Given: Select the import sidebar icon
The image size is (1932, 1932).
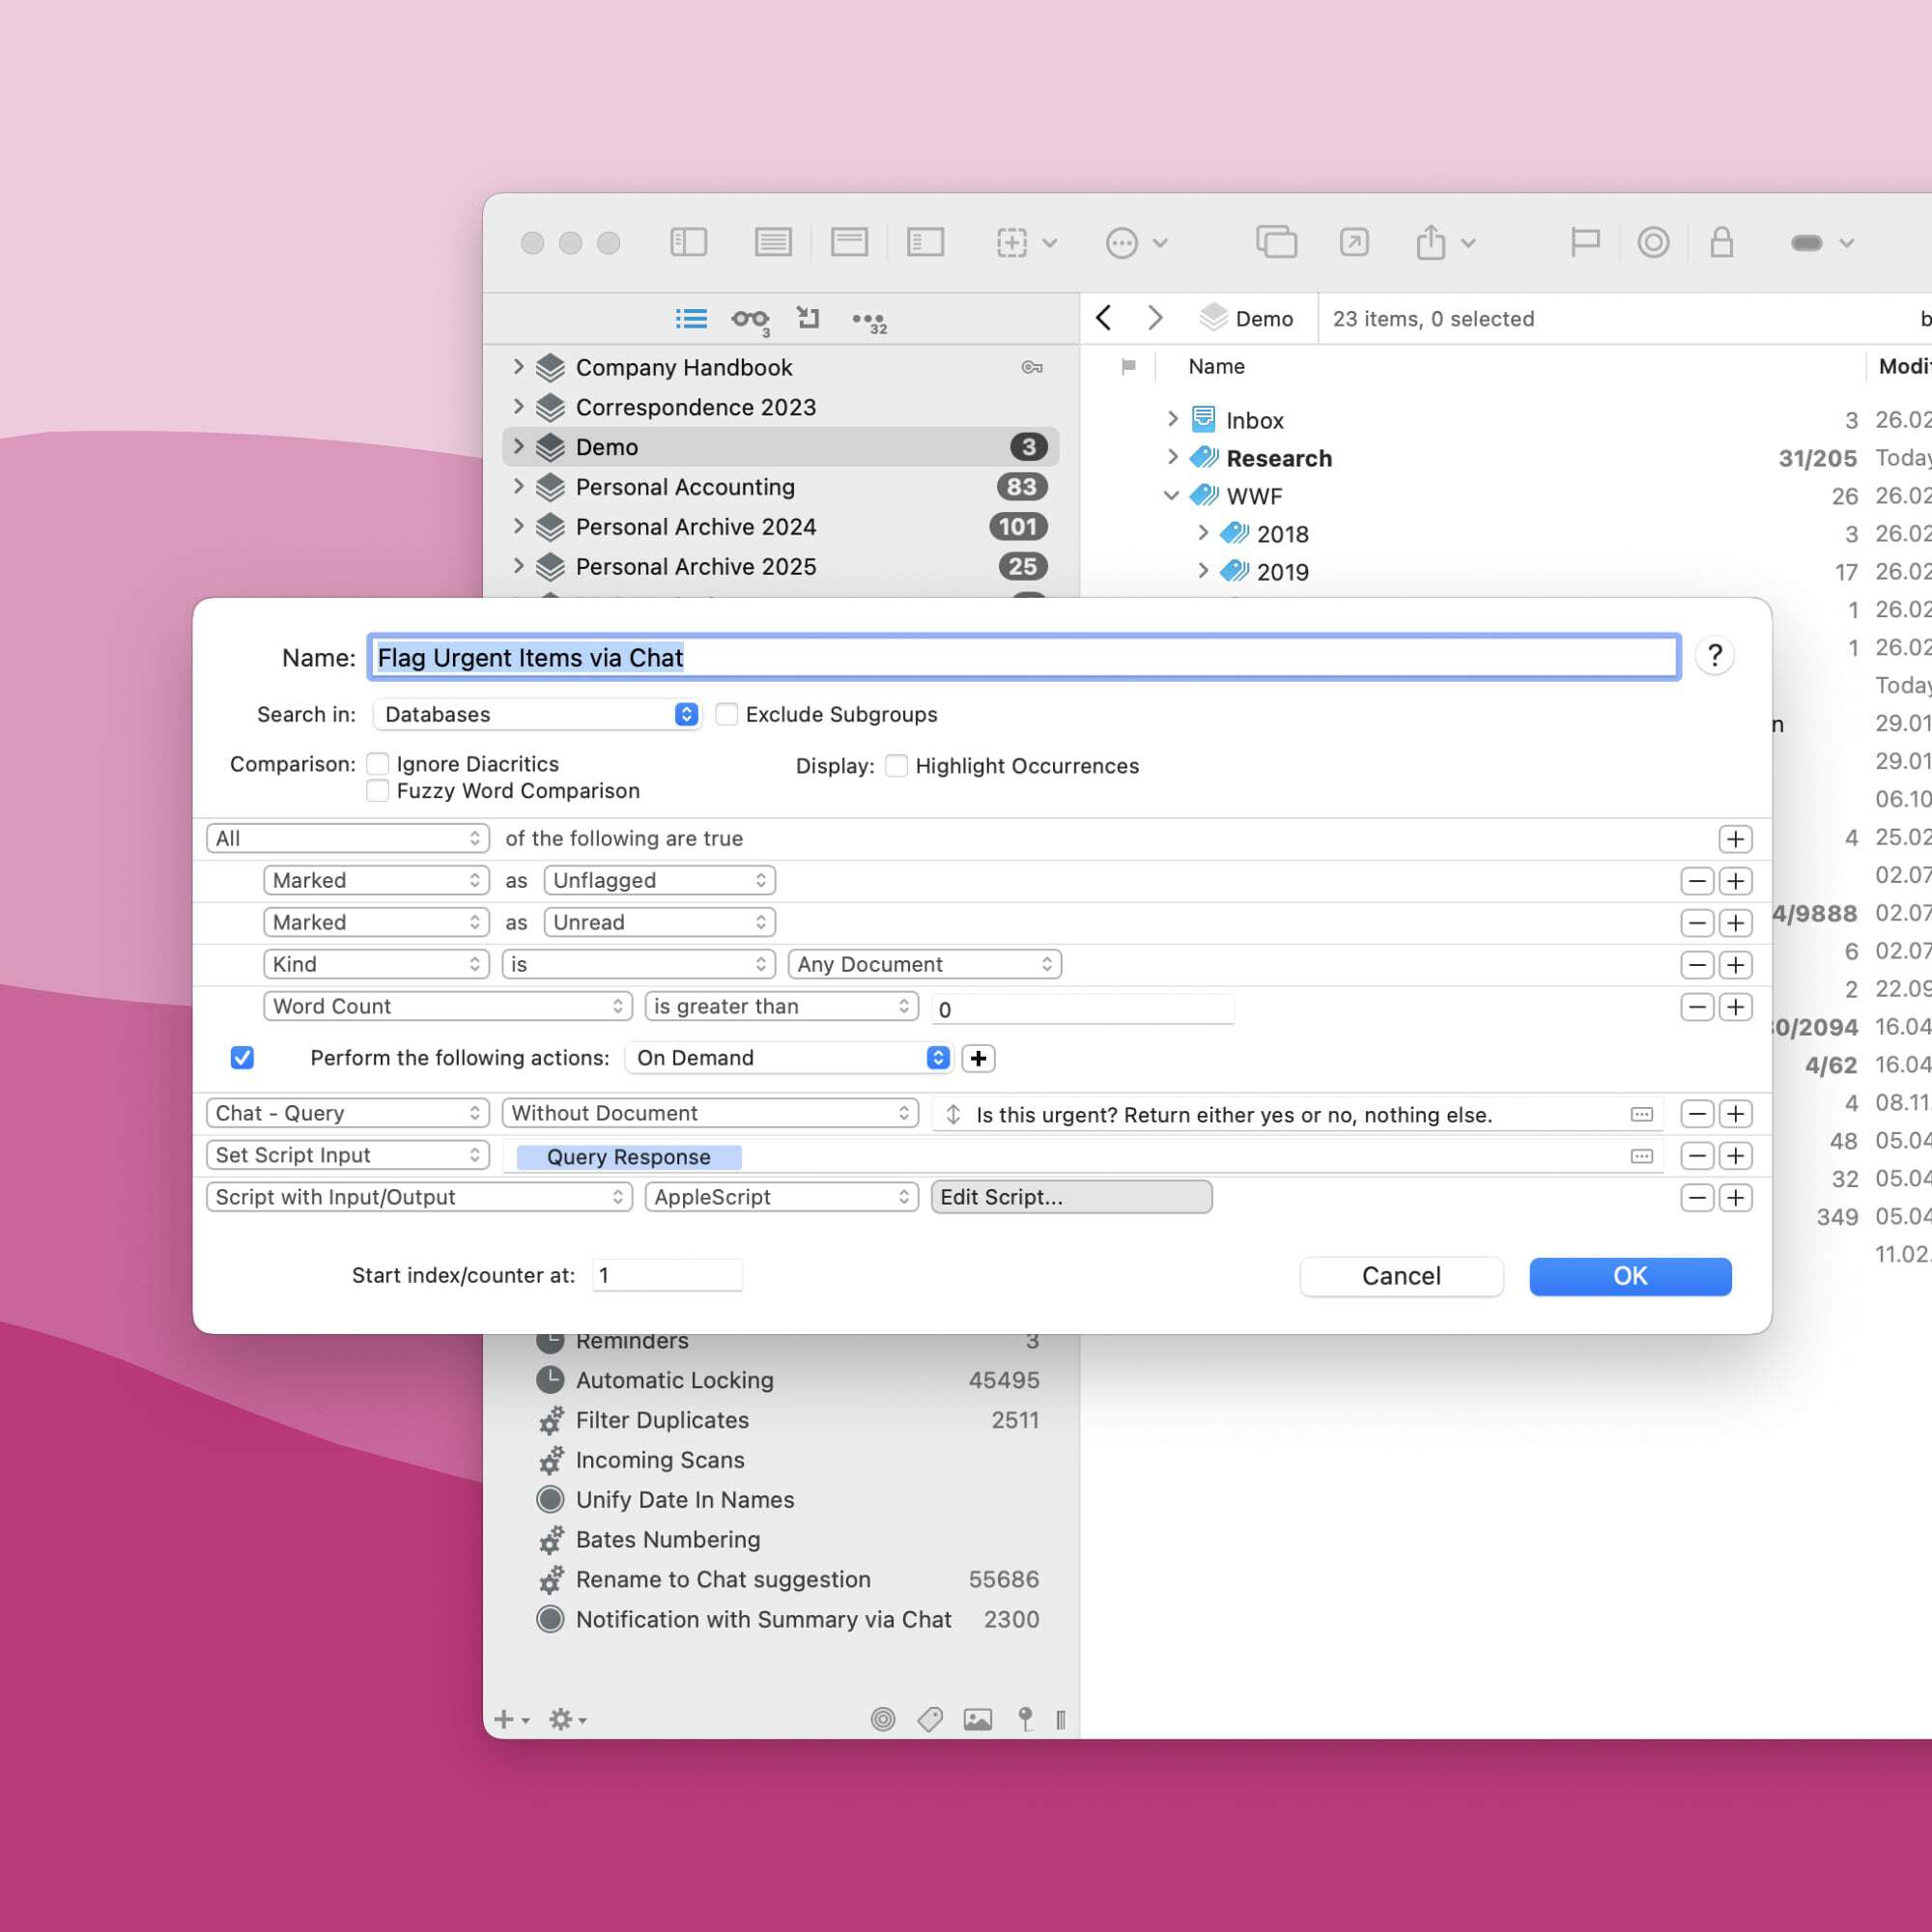Looking at the screenshot, I should pos(808,318).
